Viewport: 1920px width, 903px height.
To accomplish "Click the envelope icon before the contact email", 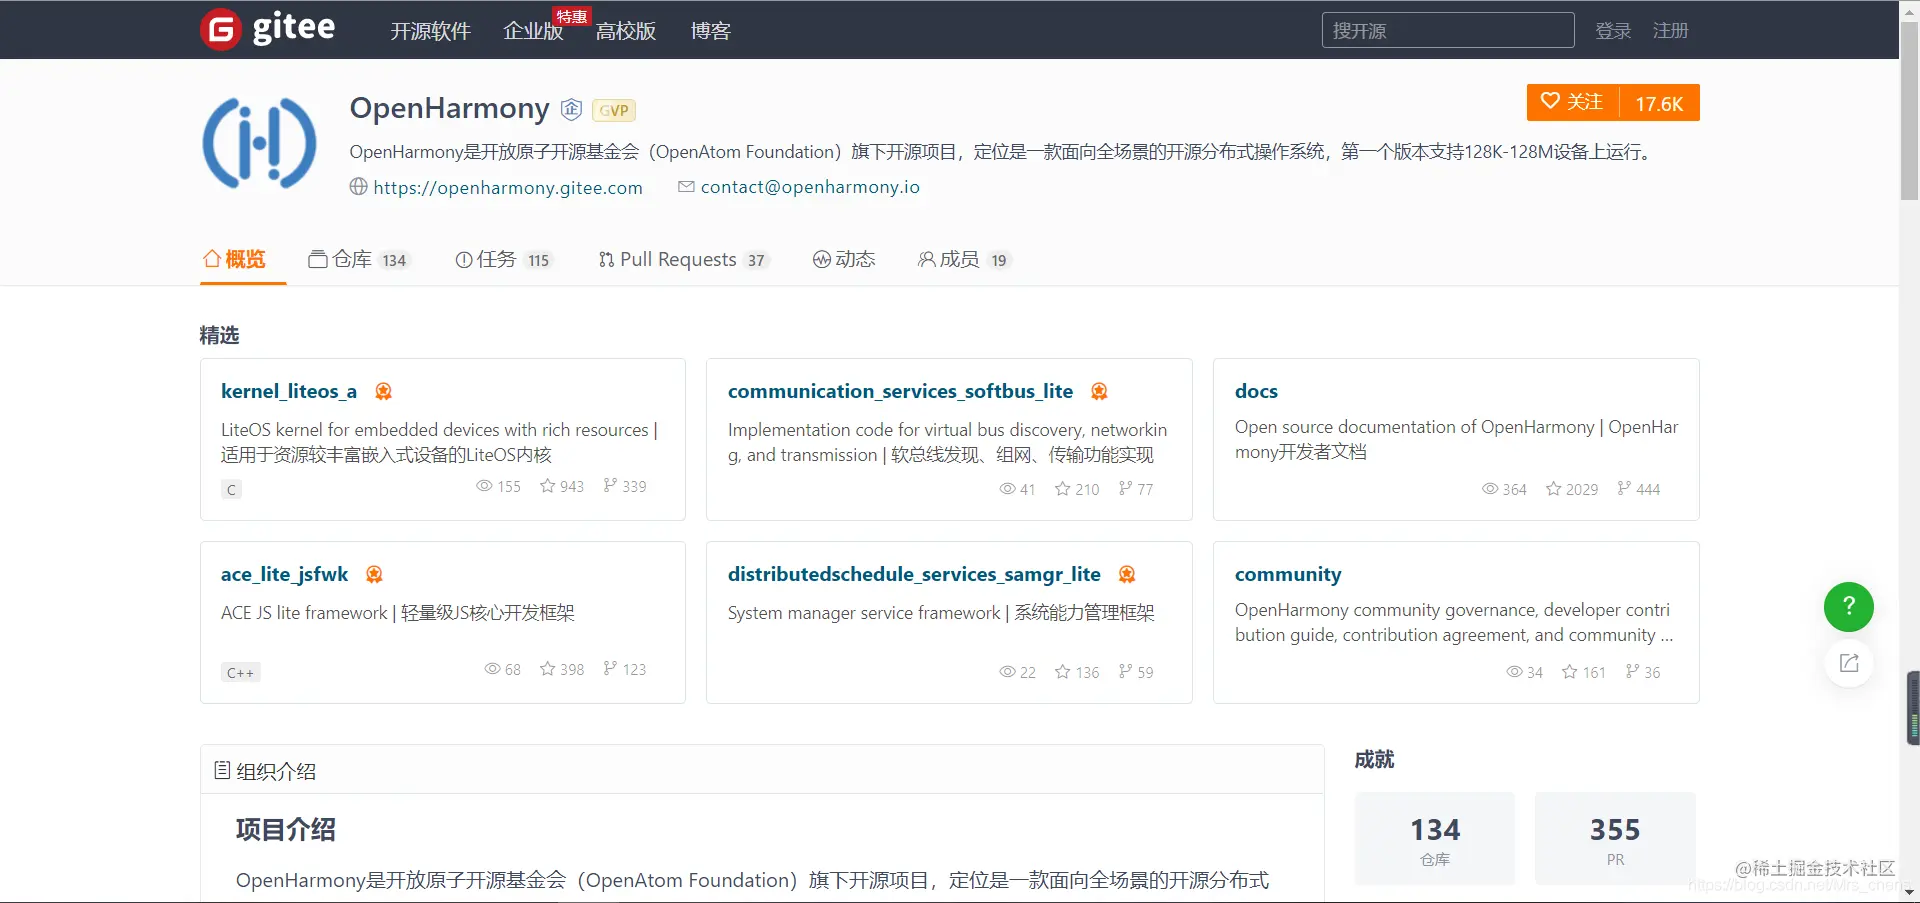I will click(686, 187).
